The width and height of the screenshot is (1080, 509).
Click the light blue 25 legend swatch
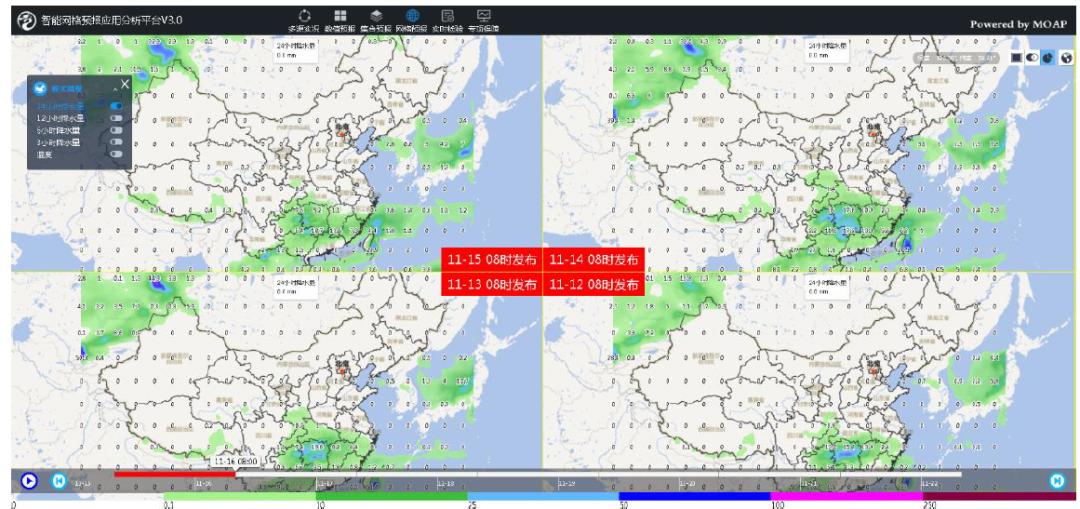click(543, 496)
